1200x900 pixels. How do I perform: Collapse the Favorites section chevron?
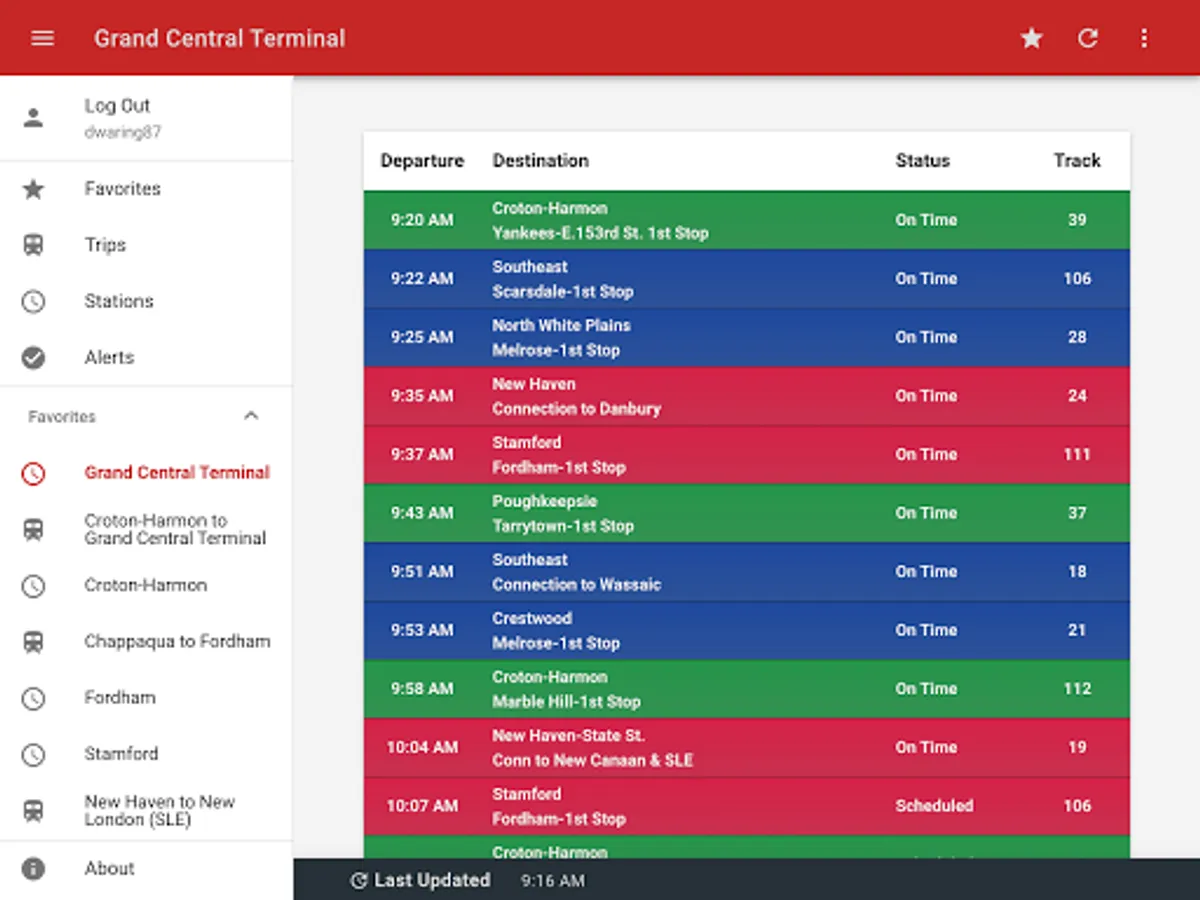[x=251, y=416]
